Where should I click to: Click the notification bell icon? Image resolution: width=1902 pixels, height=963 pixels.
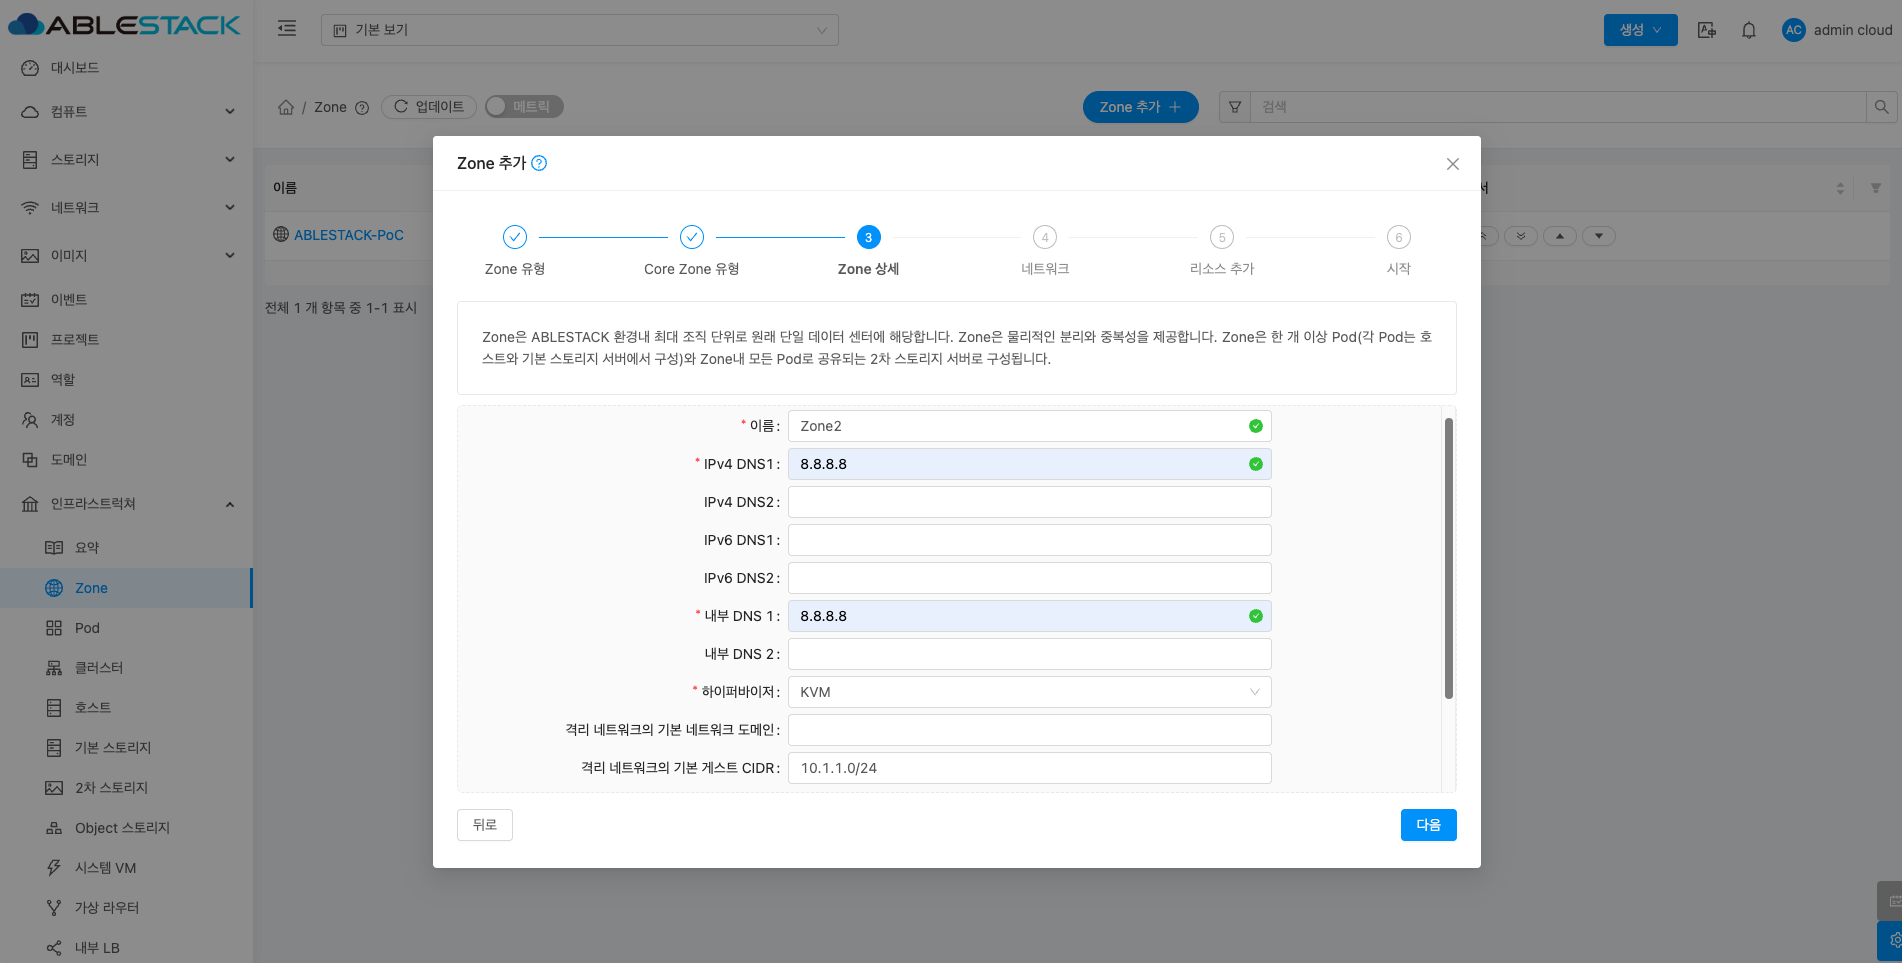(1748, 30)
